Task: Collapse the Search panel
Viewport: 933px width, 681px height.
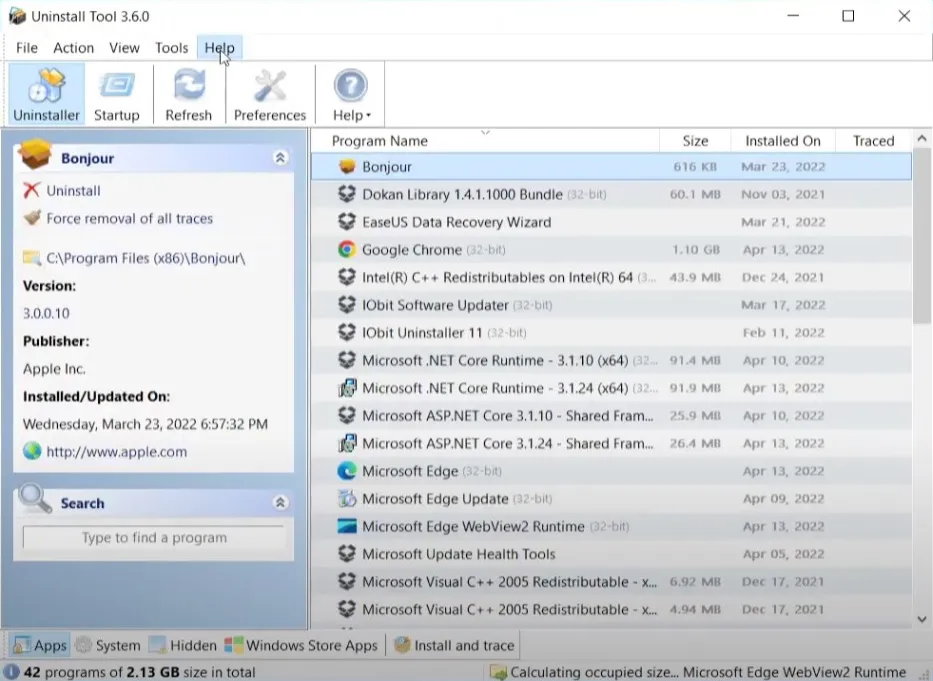Action: coord(280,503)
